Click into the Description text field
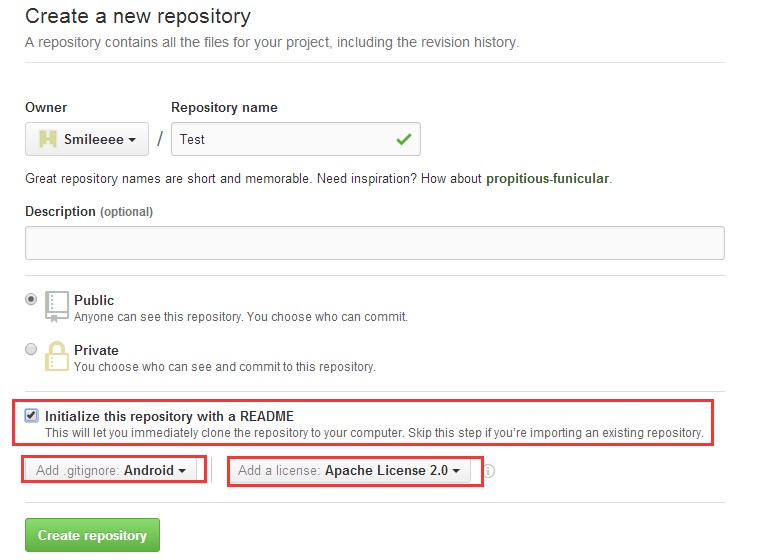 point(374,243)
